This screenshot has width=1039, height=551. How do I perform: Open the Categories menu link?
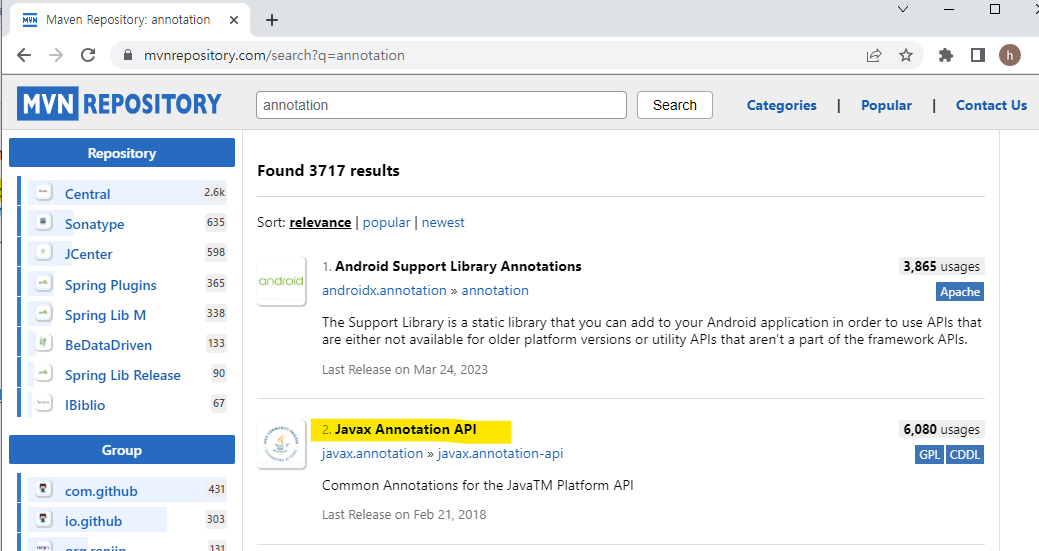pos(781,105)
